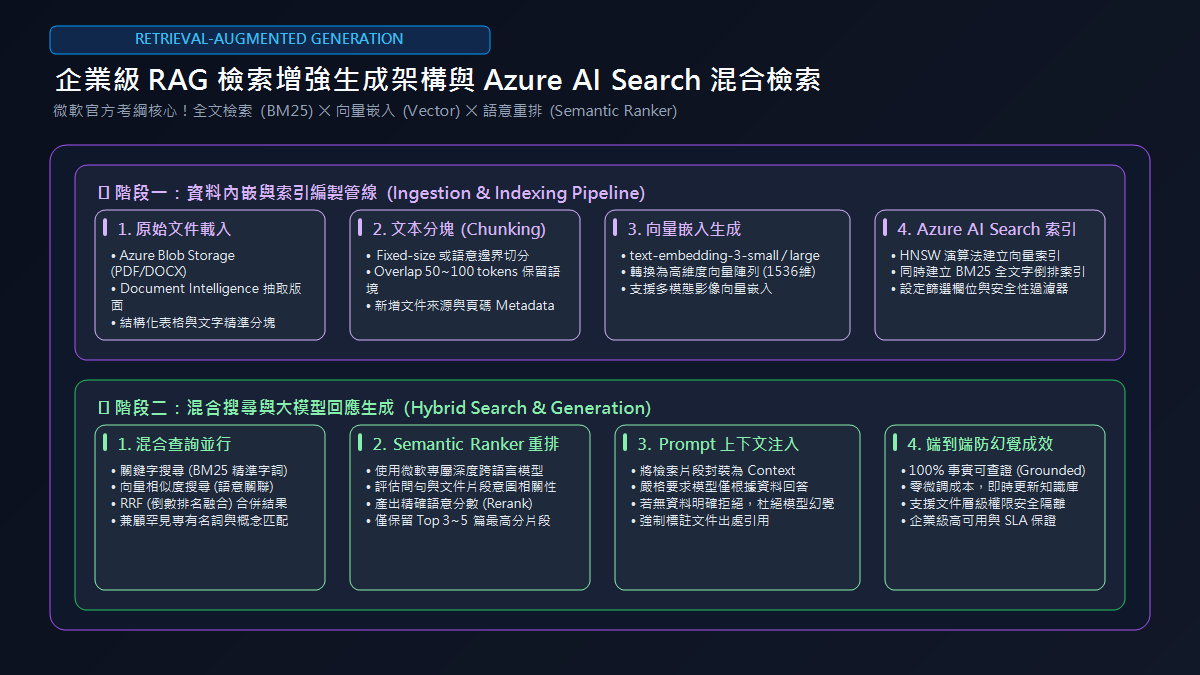Click the bullet "Fixed-size 或語意邊界切分"

(447, 255)
